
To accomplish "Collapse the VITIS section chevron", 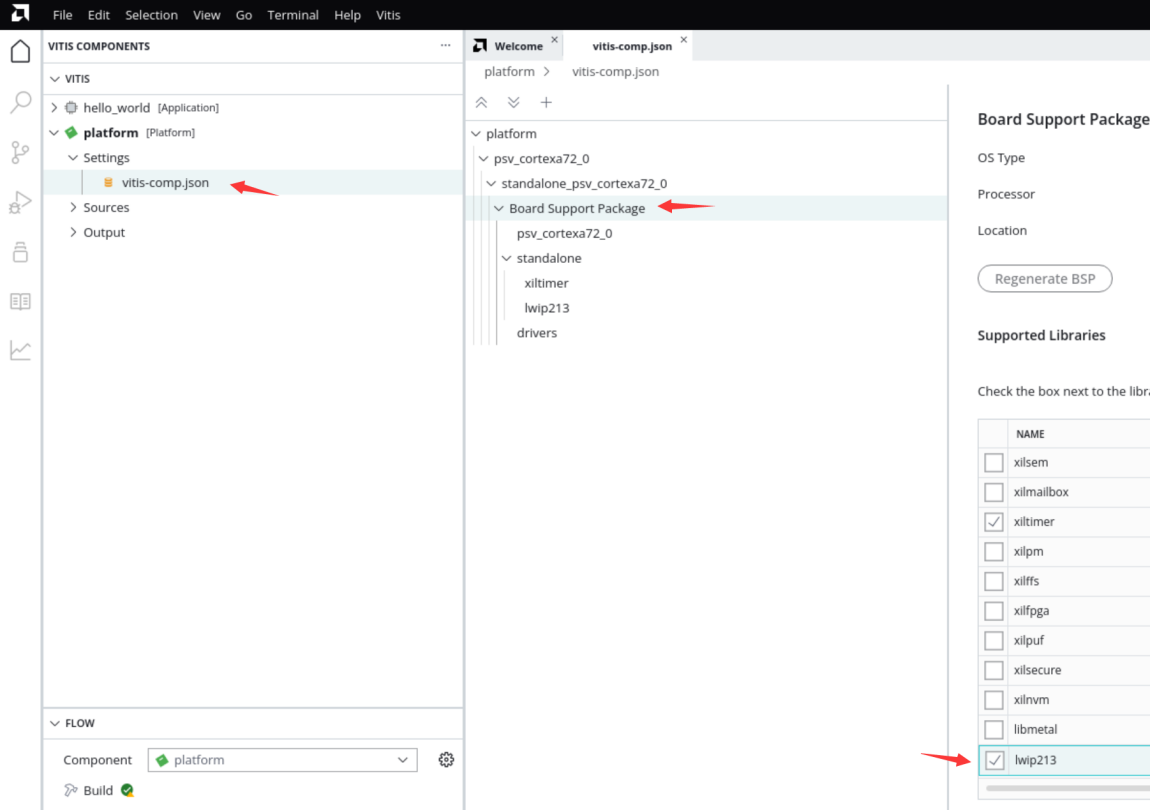I will point(55,79).
